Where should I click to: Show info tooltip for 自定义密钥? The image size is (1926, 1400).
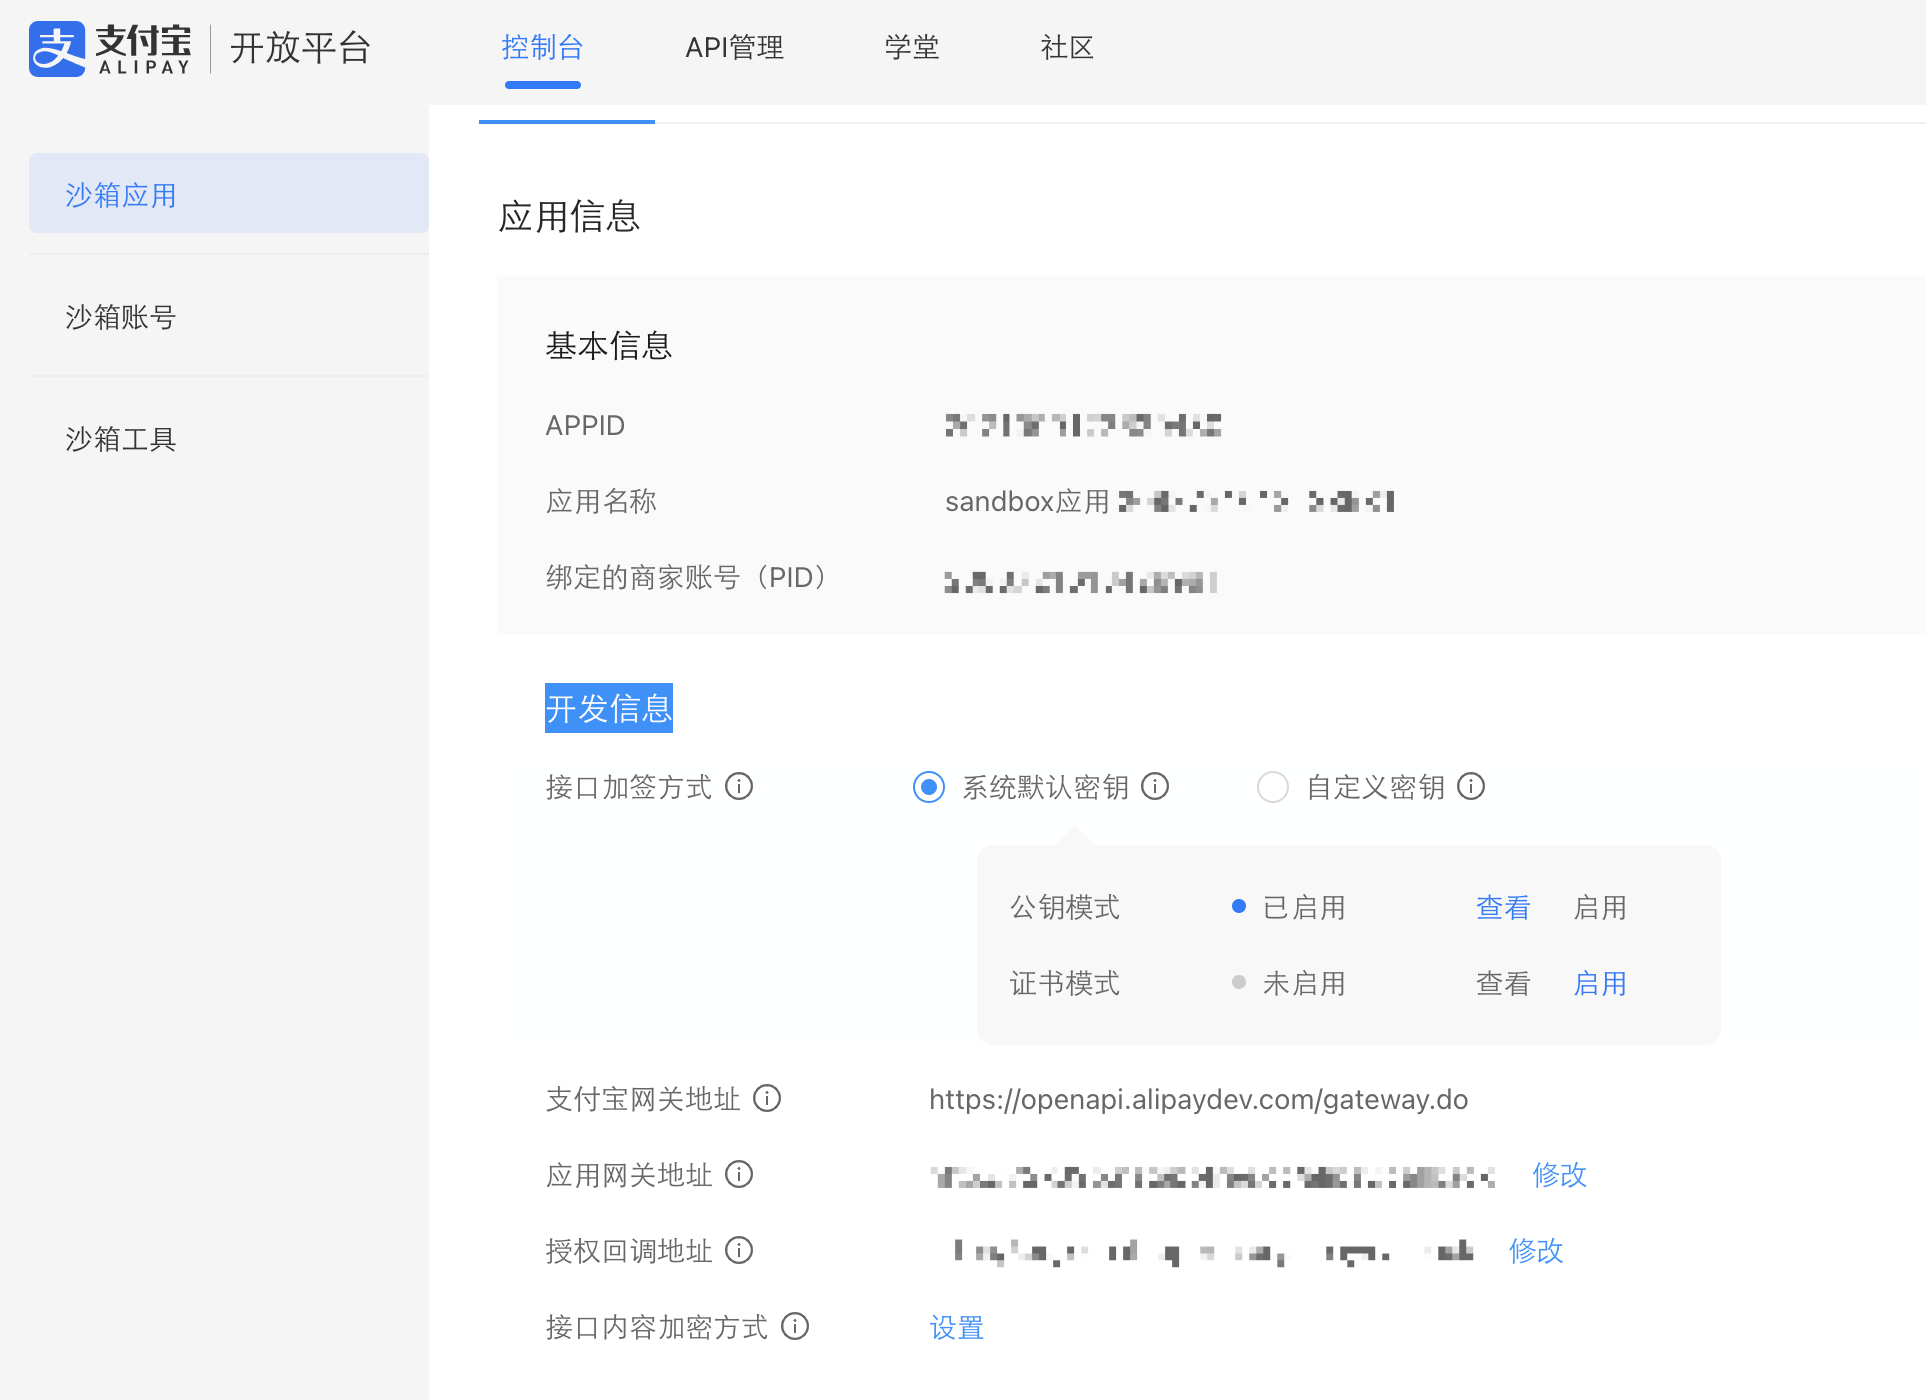[x=1471, y=787]
